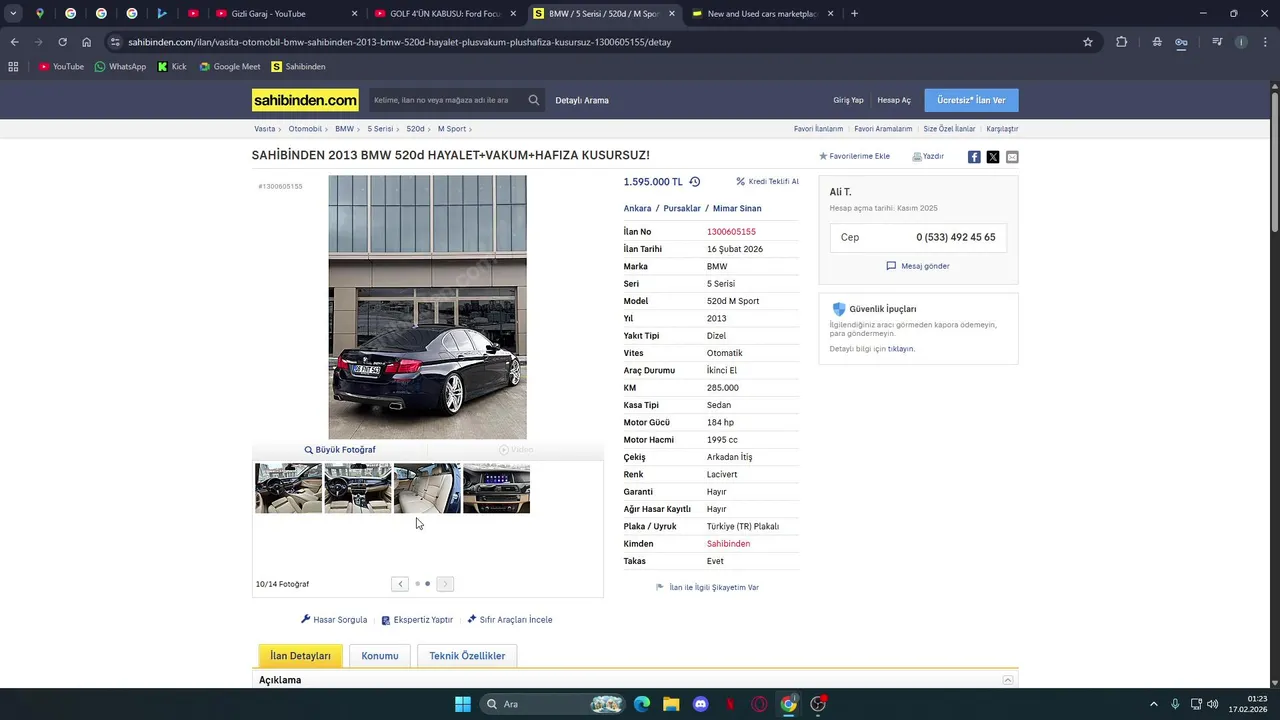Open the WhatsApp bookmark
This screenshot has width=1280, height=720.
coord(120,67)
